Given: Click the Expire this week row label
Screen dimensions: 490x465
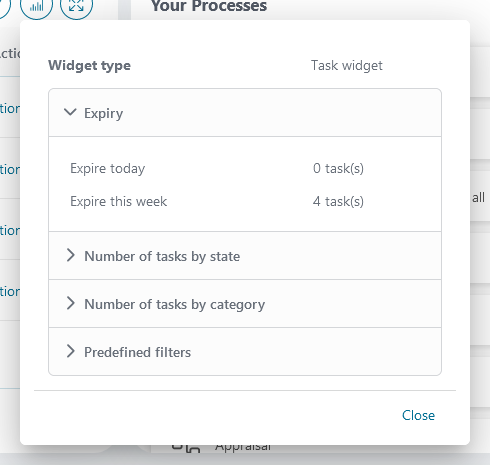Looking at the screenshot, I should 118,201.
